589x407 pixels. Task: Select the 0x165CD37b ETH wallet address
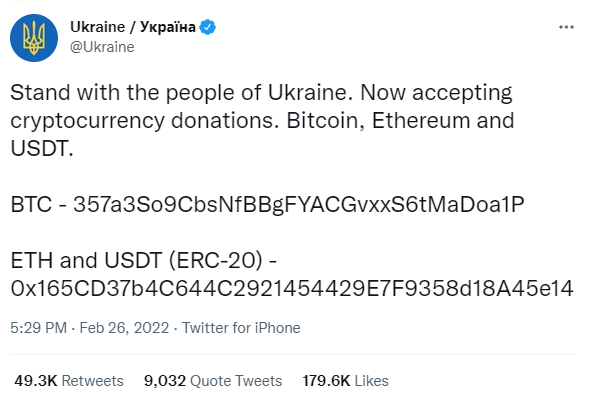292,289
